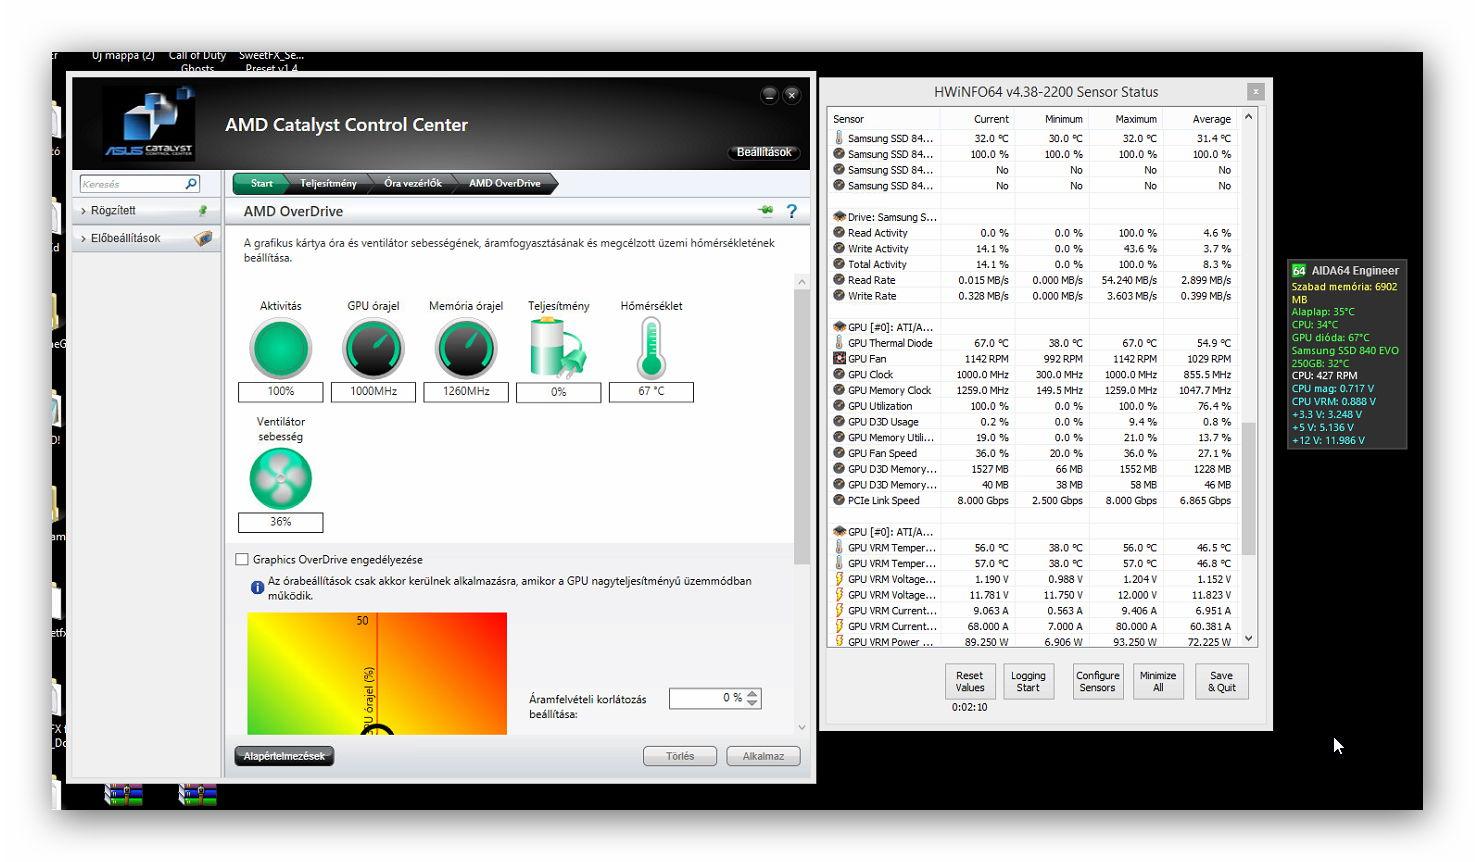
Task: Click the Rögzített pin icon
Action: (x=203, y=211)
